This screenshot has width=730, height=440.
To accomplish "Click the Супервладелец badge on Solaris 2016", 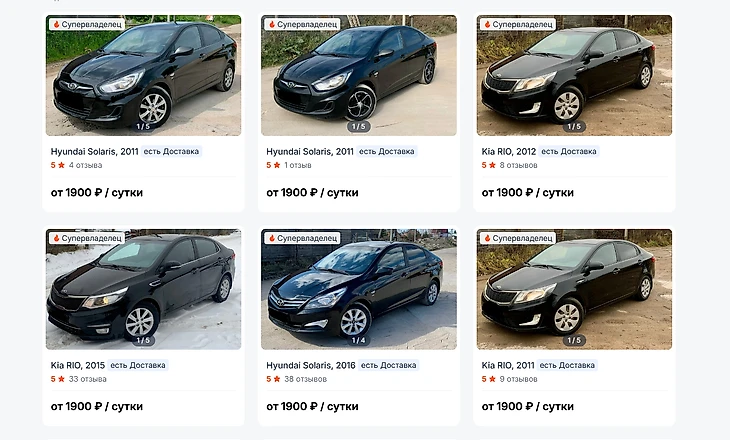I will pos(301,239).
